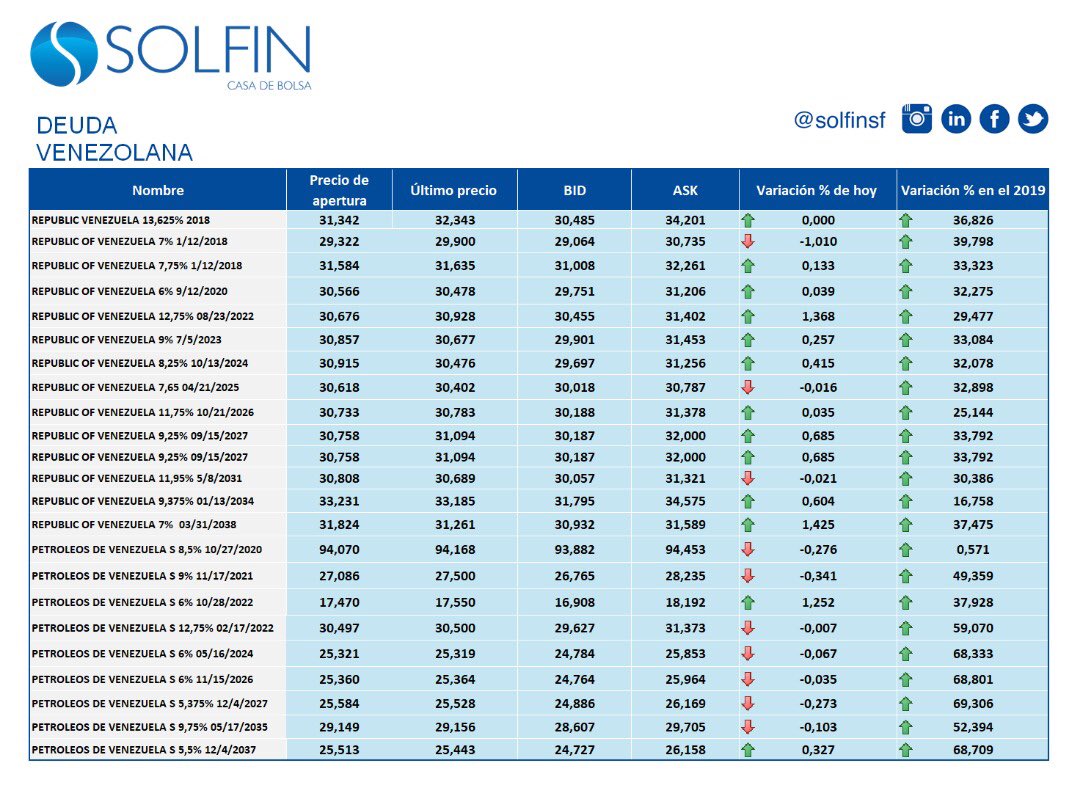Screen dimensions: 1080x785
Task: Select row 'REPUBLIC VENEZUELA 13,625% 2018'
Action: pos(539,220)
